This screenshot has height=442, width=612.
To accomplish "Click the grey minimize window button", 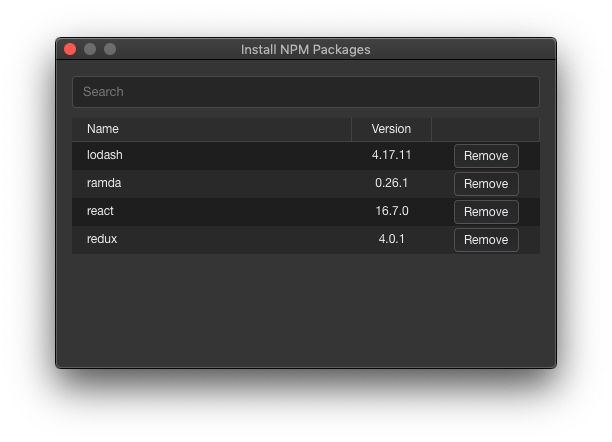I will (x=90, y=49).
